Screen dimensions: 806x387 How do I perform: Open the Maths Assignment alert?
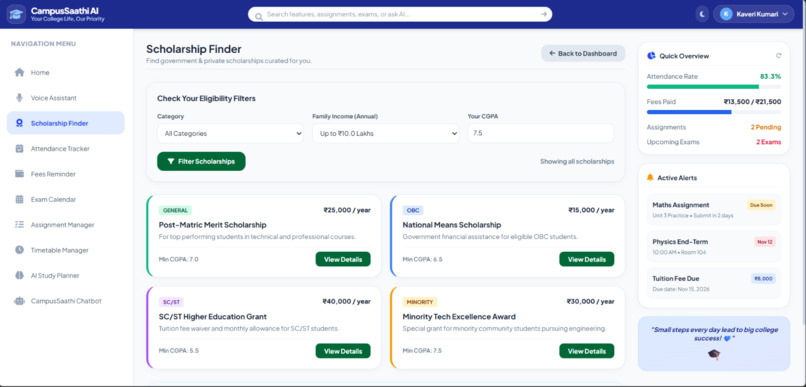713,210
